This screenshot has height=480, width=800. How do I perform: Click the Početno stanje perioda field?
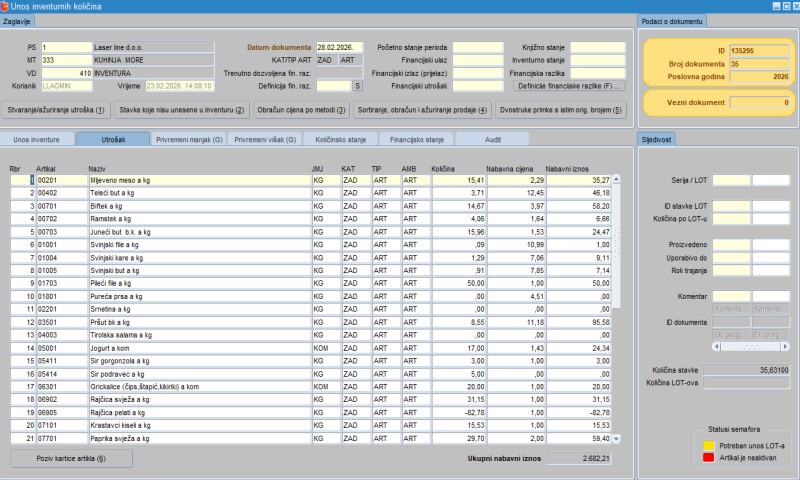tap(478, 47)
